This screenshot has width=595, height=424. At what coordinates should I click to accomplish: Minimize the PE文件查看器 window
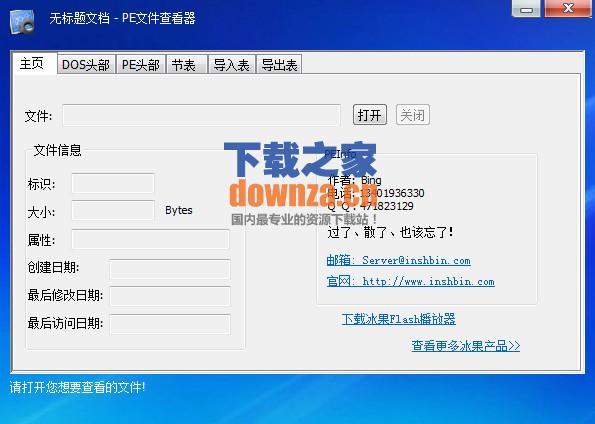(526, 8)
